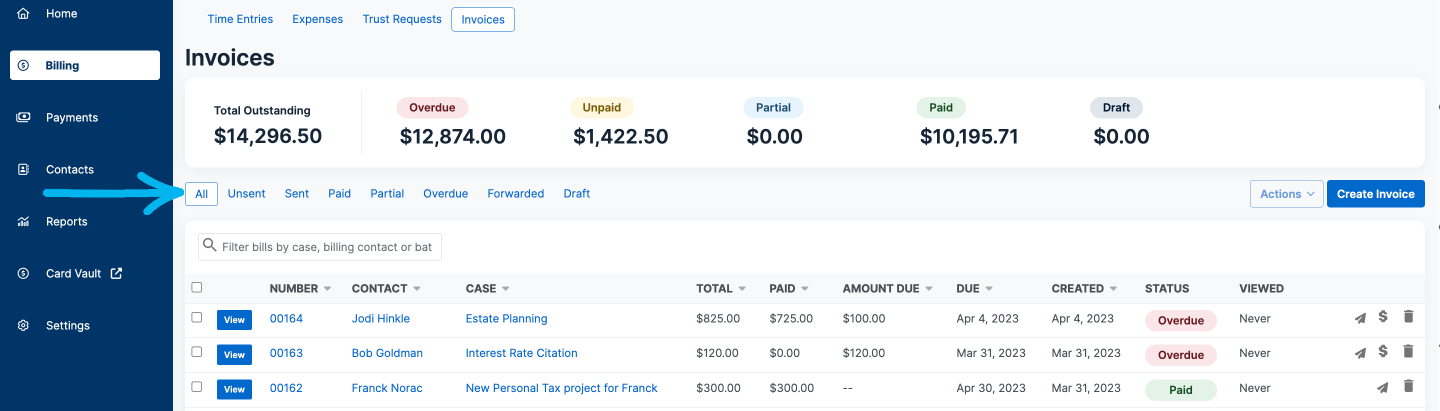Image resolution: width=1440 pixels, height=411 pixels.
Task: Open the Jodi Hinkle contact link
Action: pos(380,319)
